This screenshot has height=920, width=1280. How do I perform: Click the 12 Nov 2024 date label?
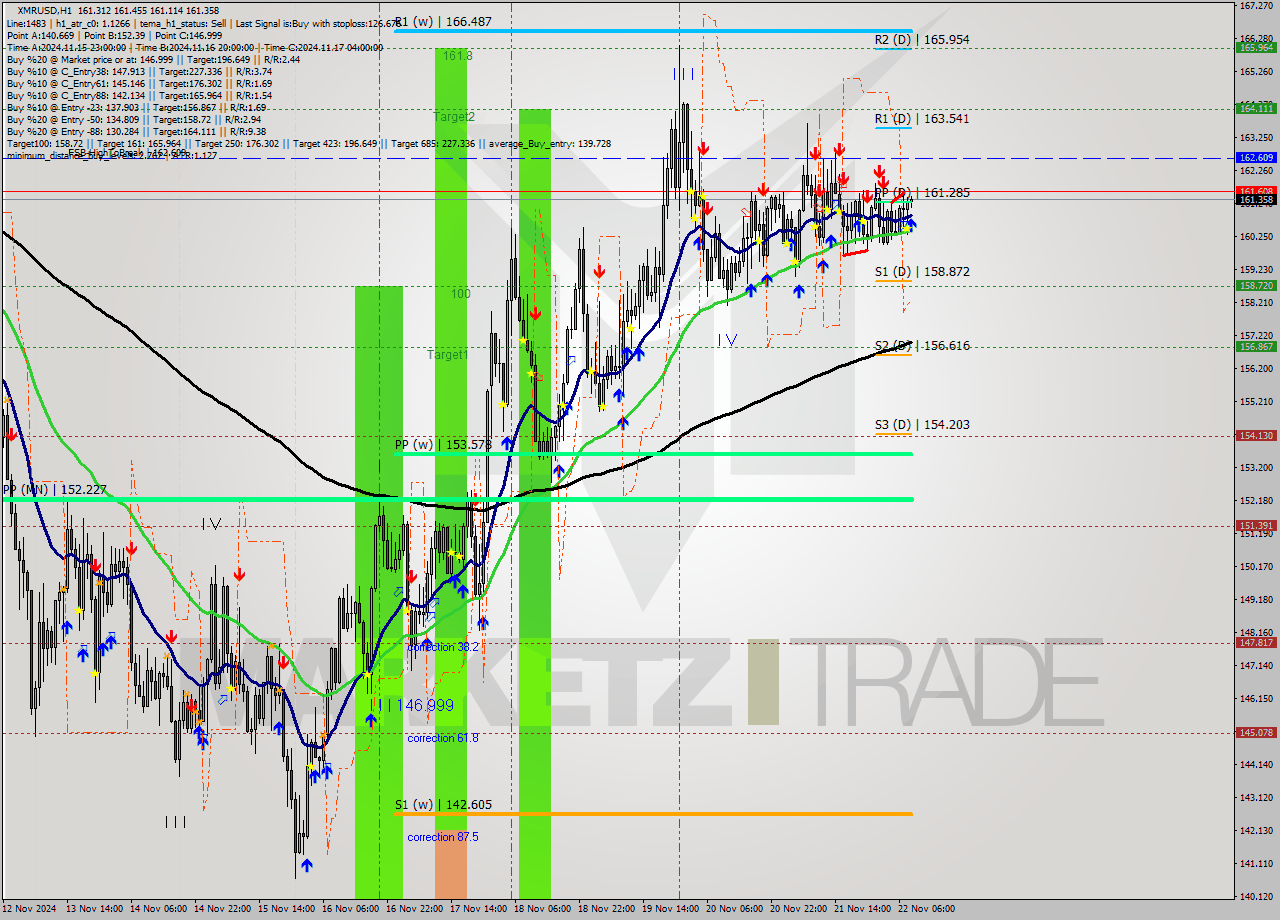point(28,909)
